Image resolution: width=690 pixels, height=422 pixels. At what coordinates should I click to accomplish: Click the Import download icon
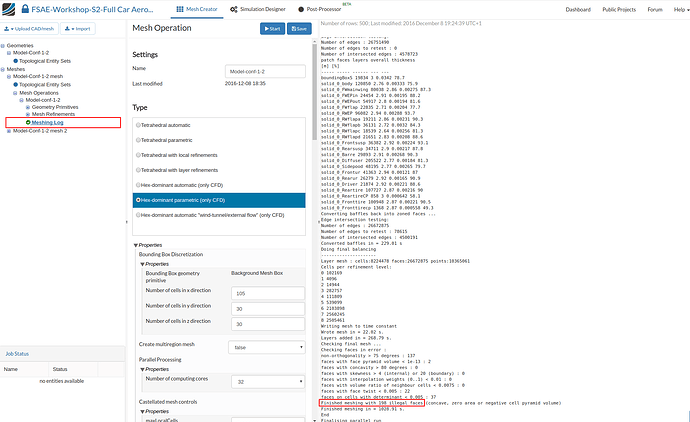coord(67,29)
